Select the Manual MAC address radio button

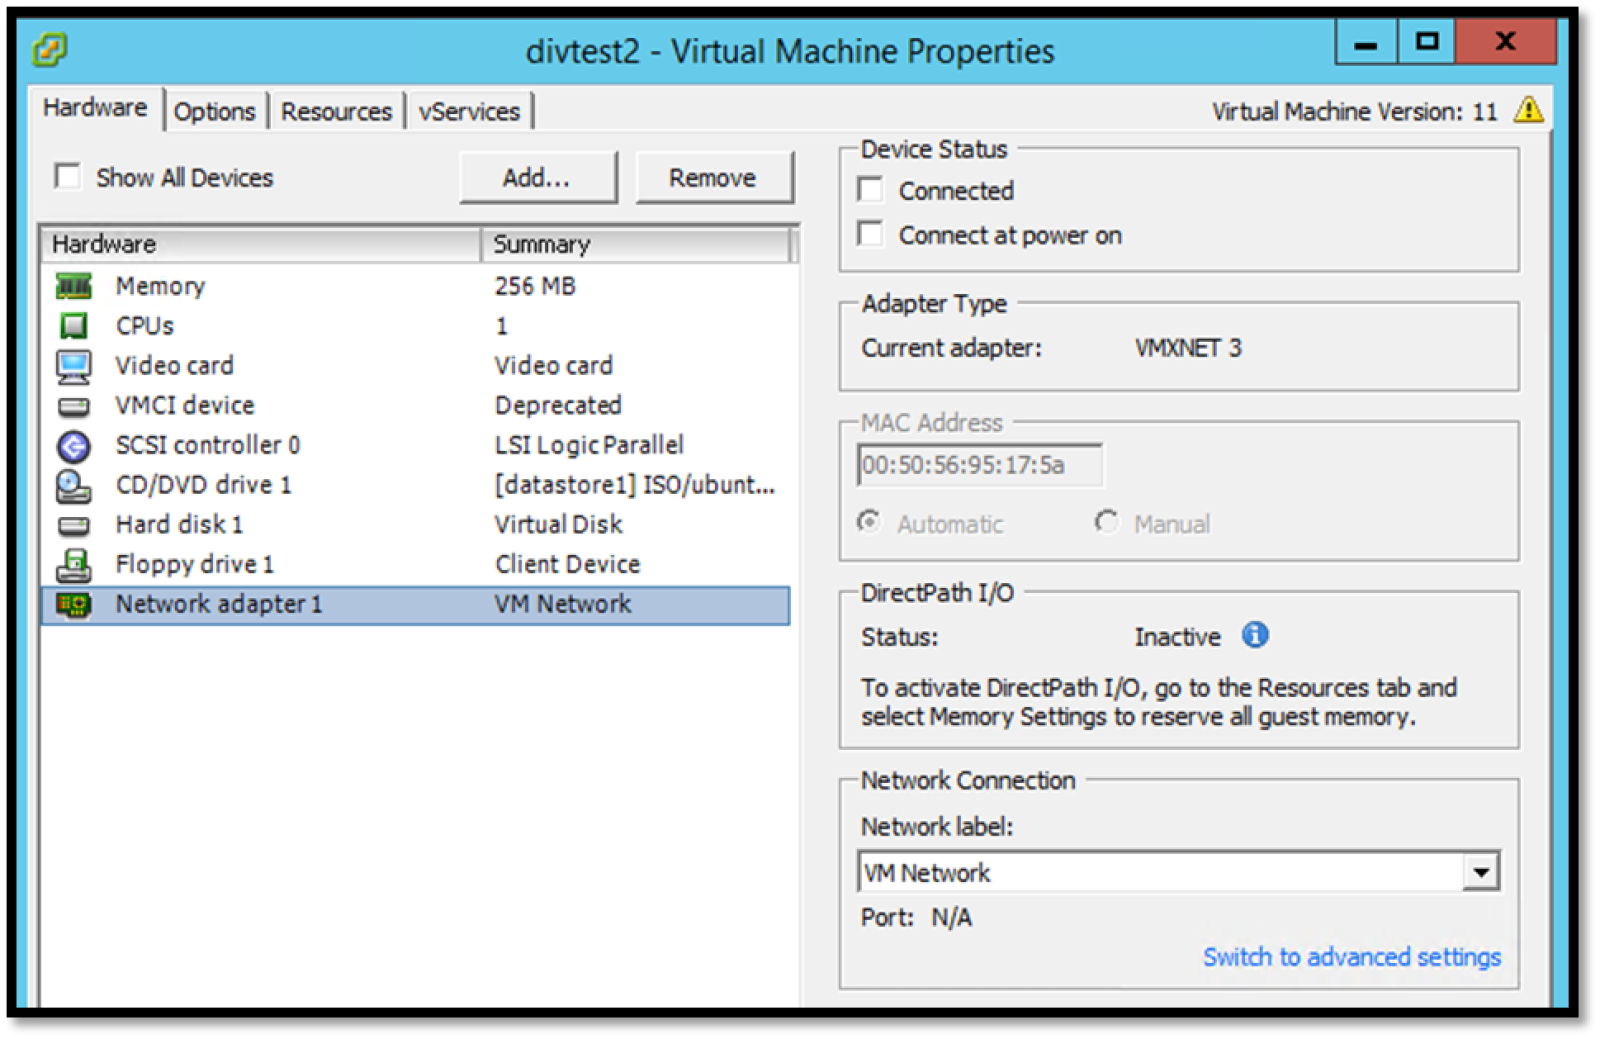click(1106, 523)
